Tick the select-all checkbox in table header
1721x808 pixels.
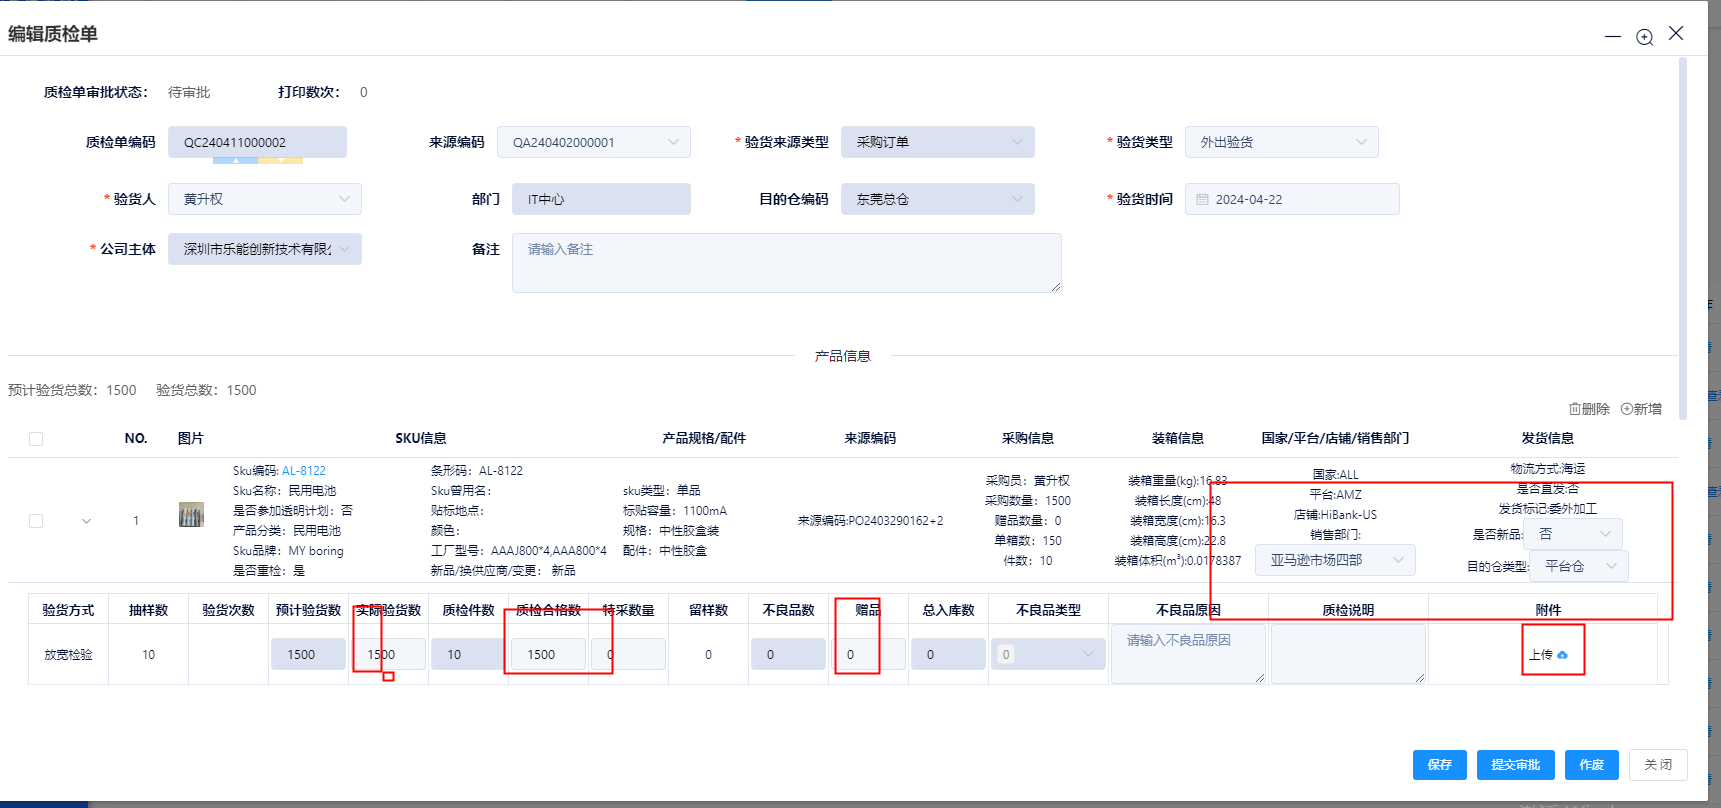point(36,439)
